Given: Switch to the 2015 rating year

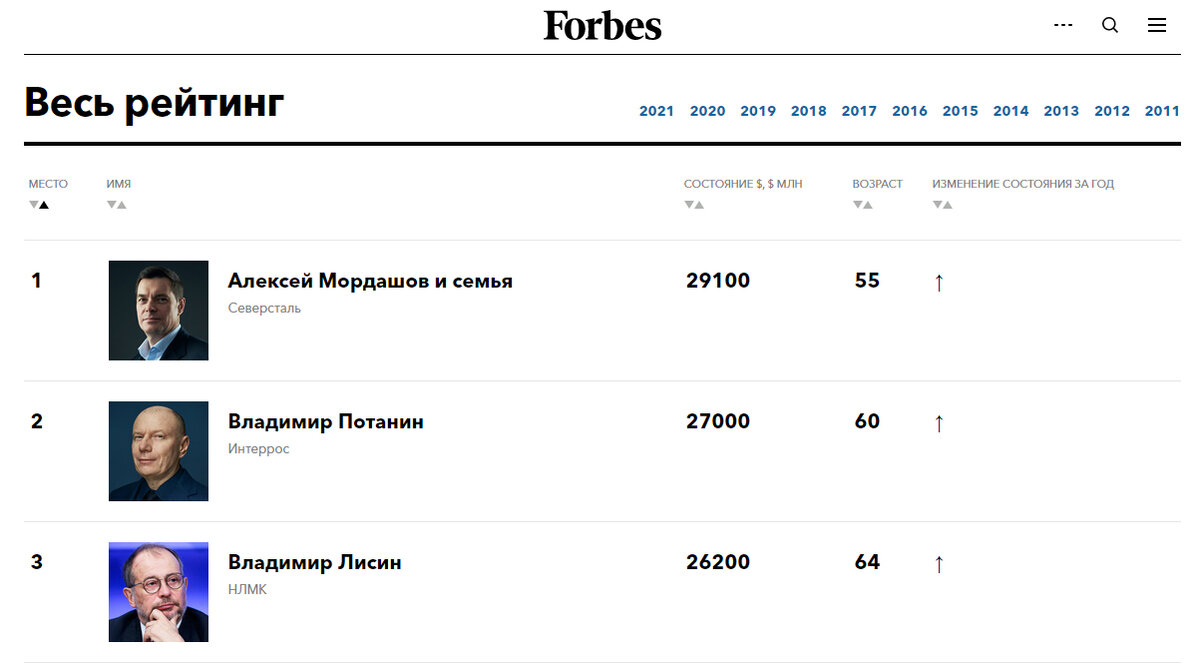Looking at the screenshot, I should coord(960,111).
